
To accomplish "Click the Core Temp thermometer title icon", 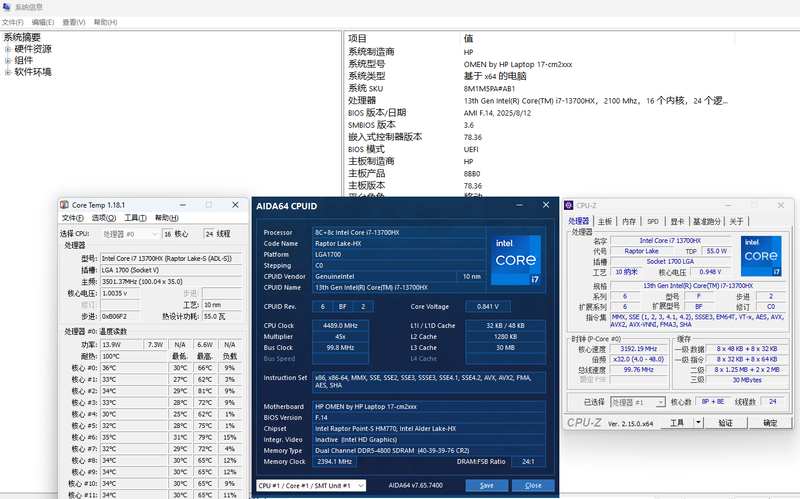I will (65, 204).
